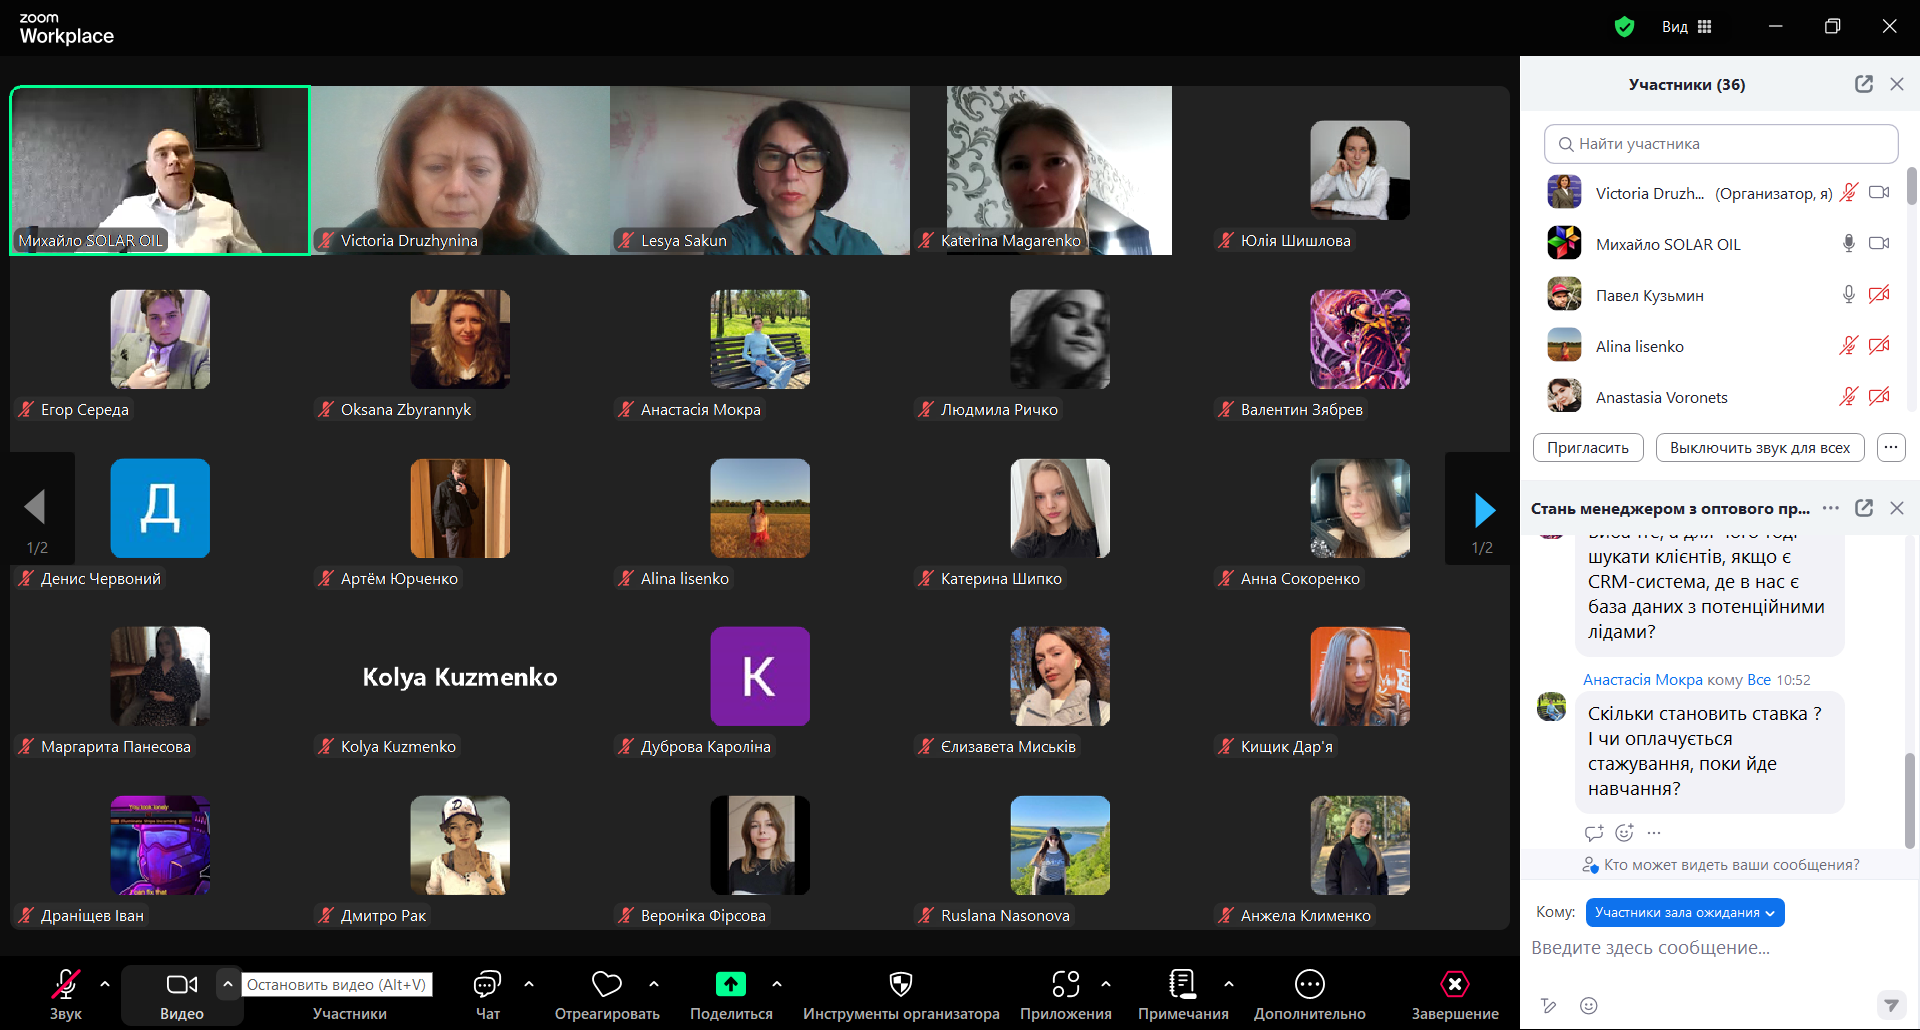Mute Павел Кузьмин in participants list
This screenshot has width=1920, height=1030.
pyautogui.click(x=1849, y=294)
